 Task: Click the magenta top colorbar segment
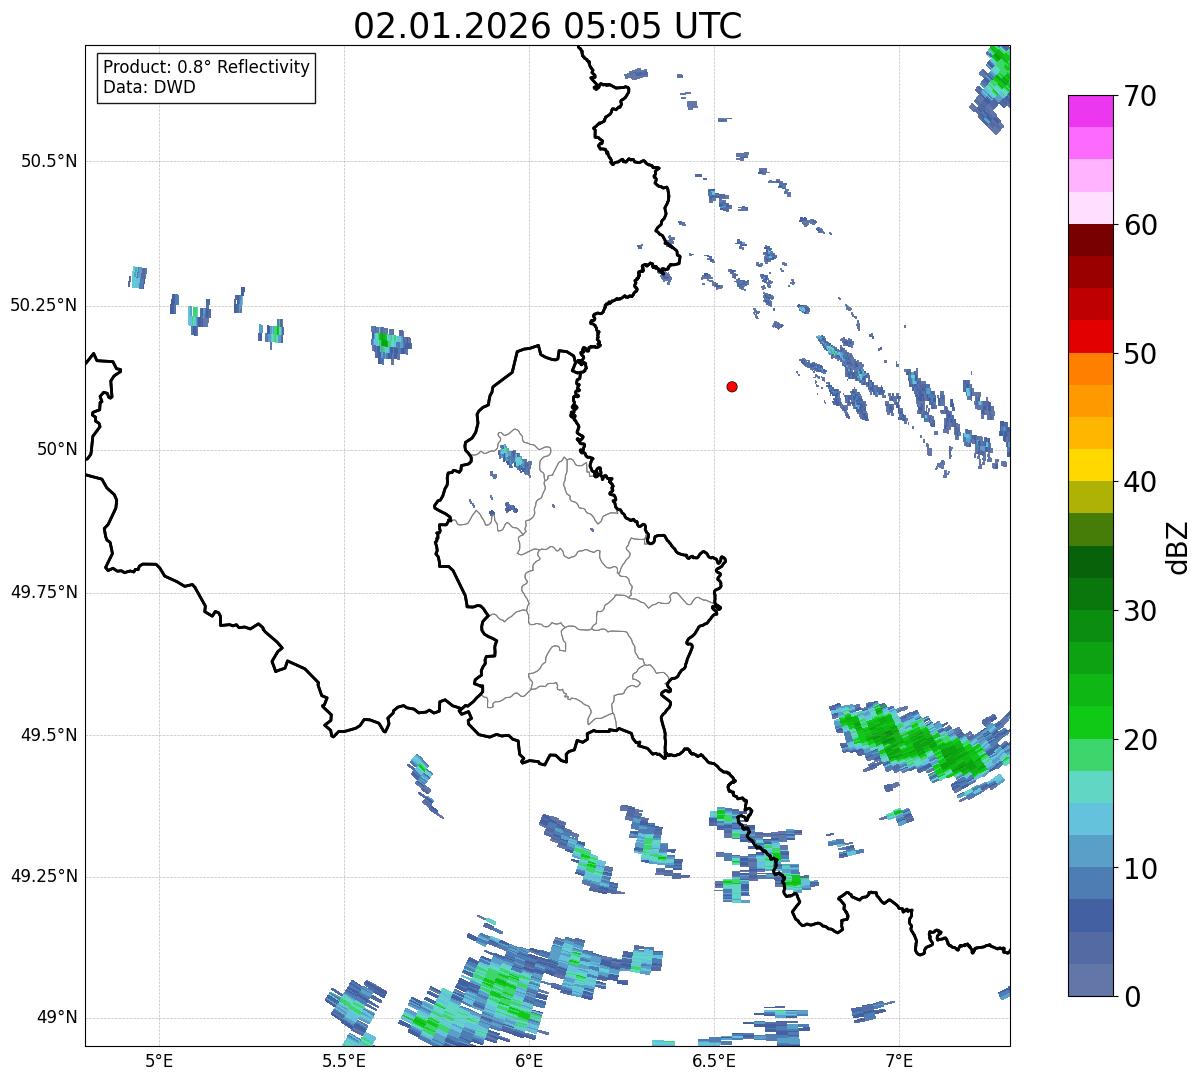(1090, 111)
